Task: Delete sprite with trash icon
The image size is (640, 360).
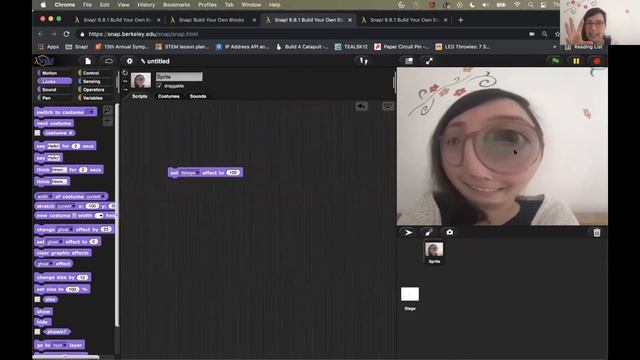Action: [597, 233]
